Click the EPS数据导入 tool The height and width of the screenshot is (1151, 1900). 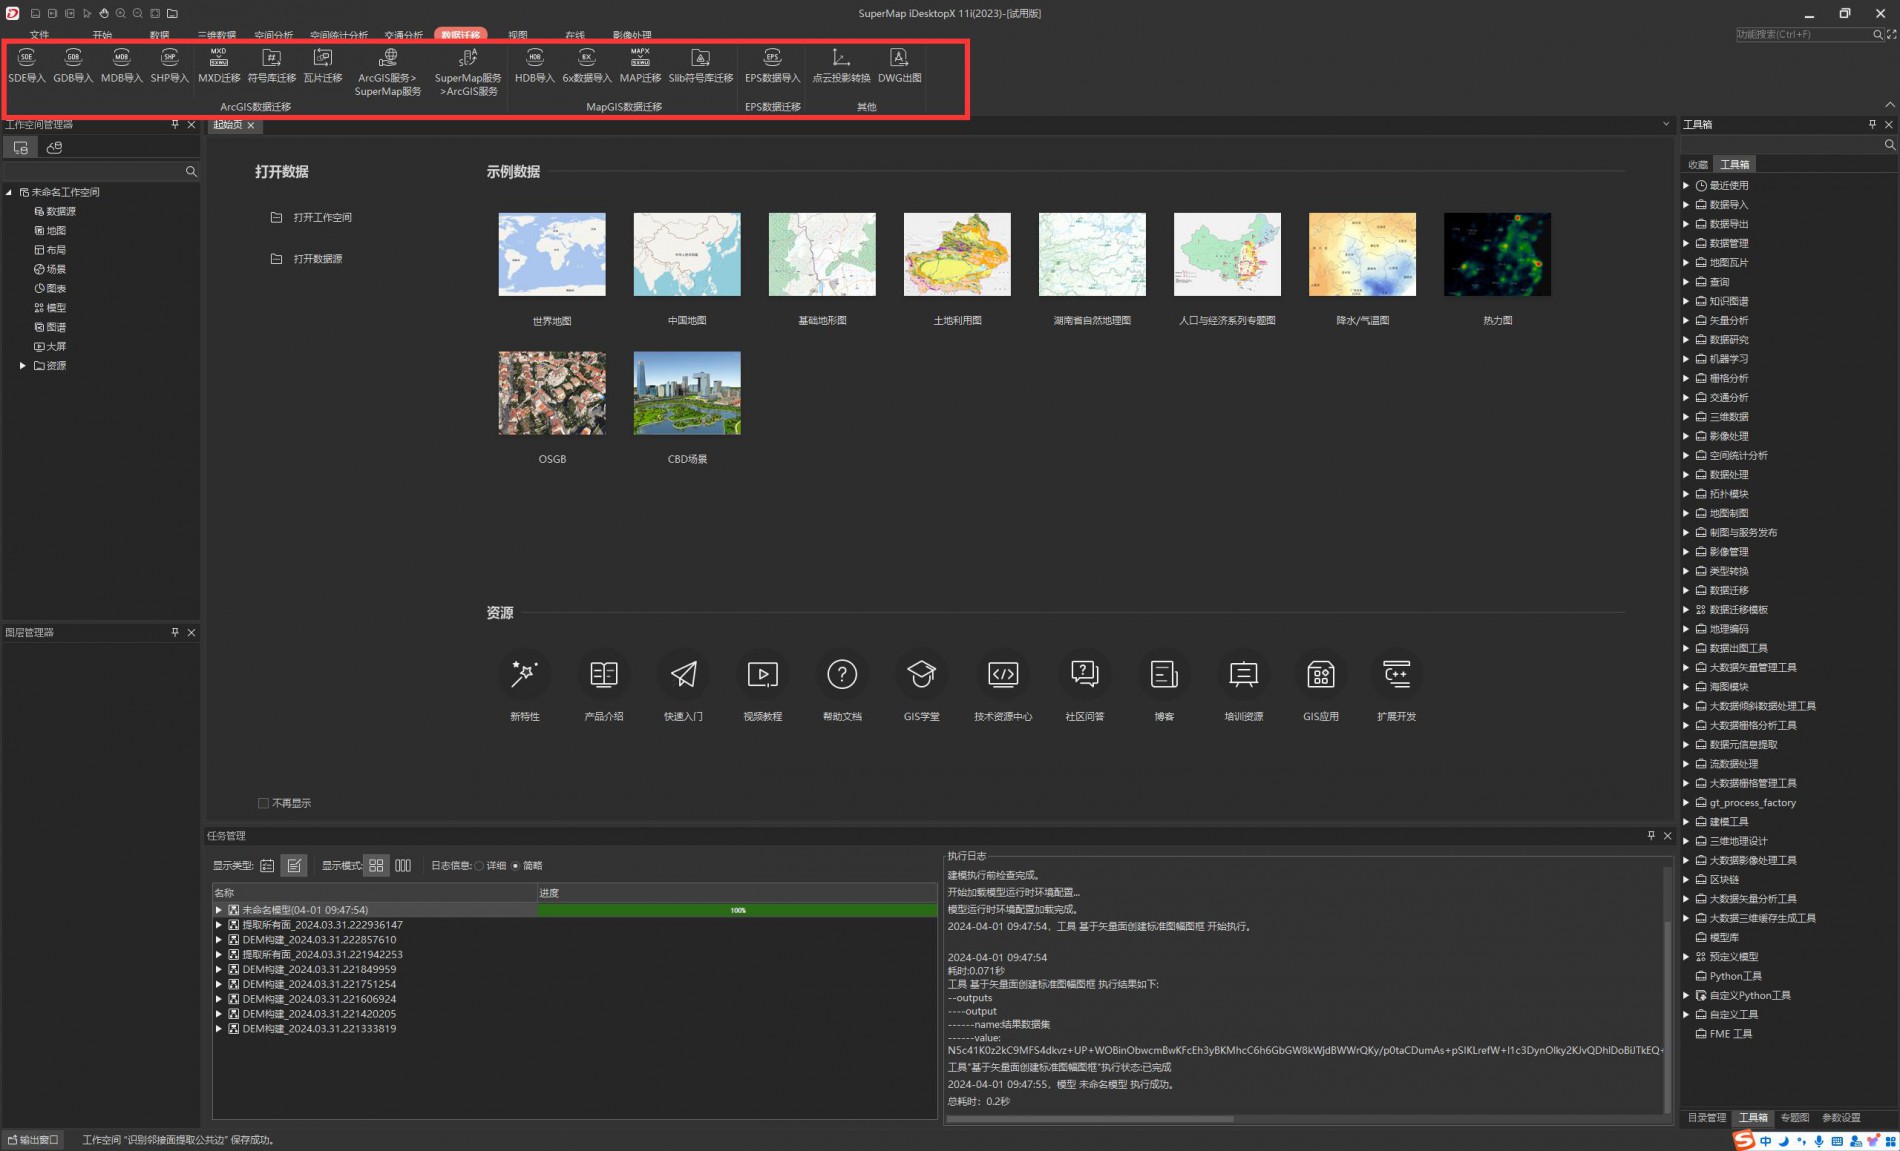pos(773,66)
